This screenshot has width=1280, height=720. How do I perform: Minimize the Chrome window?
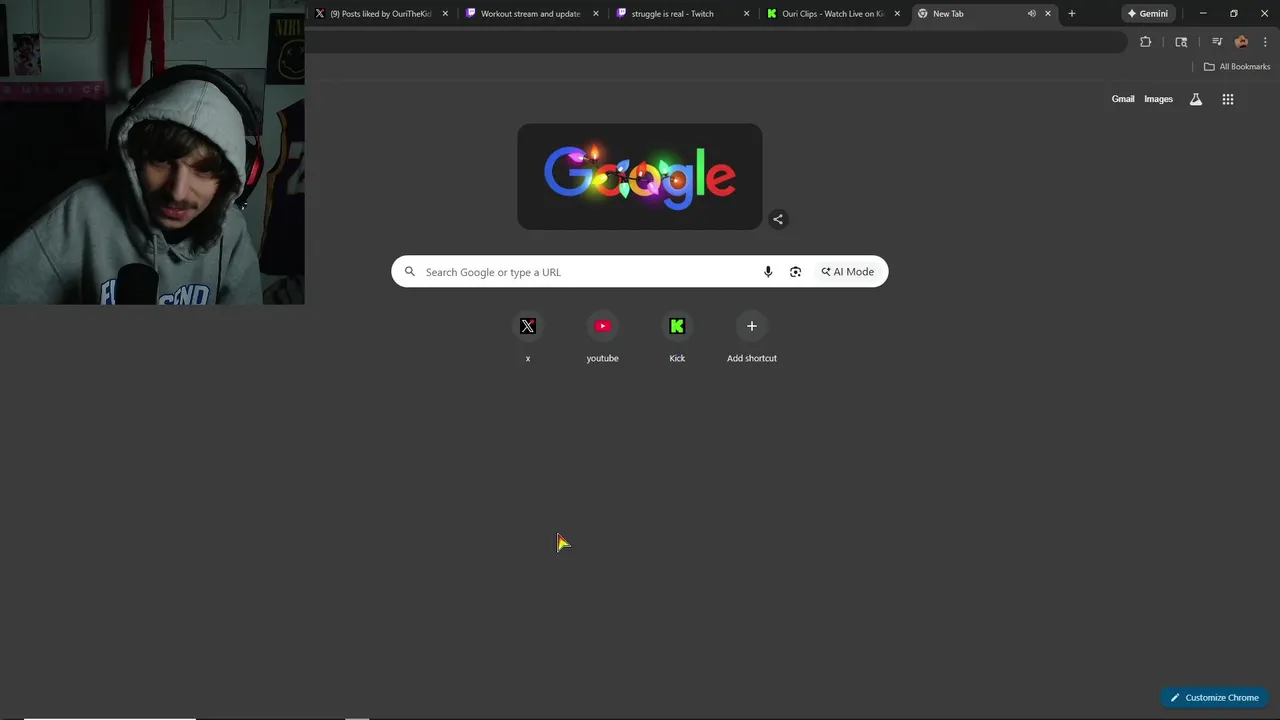pos(1203,14)
